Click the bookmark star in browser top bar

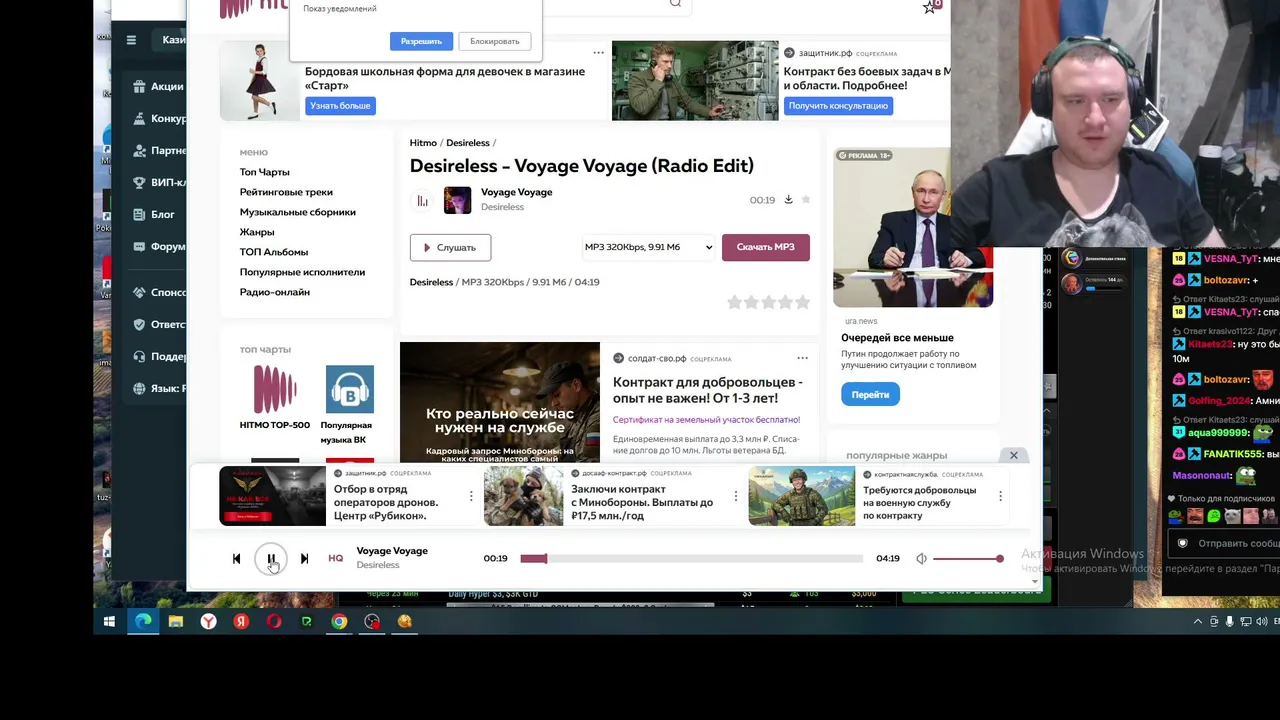click(929, 6)
